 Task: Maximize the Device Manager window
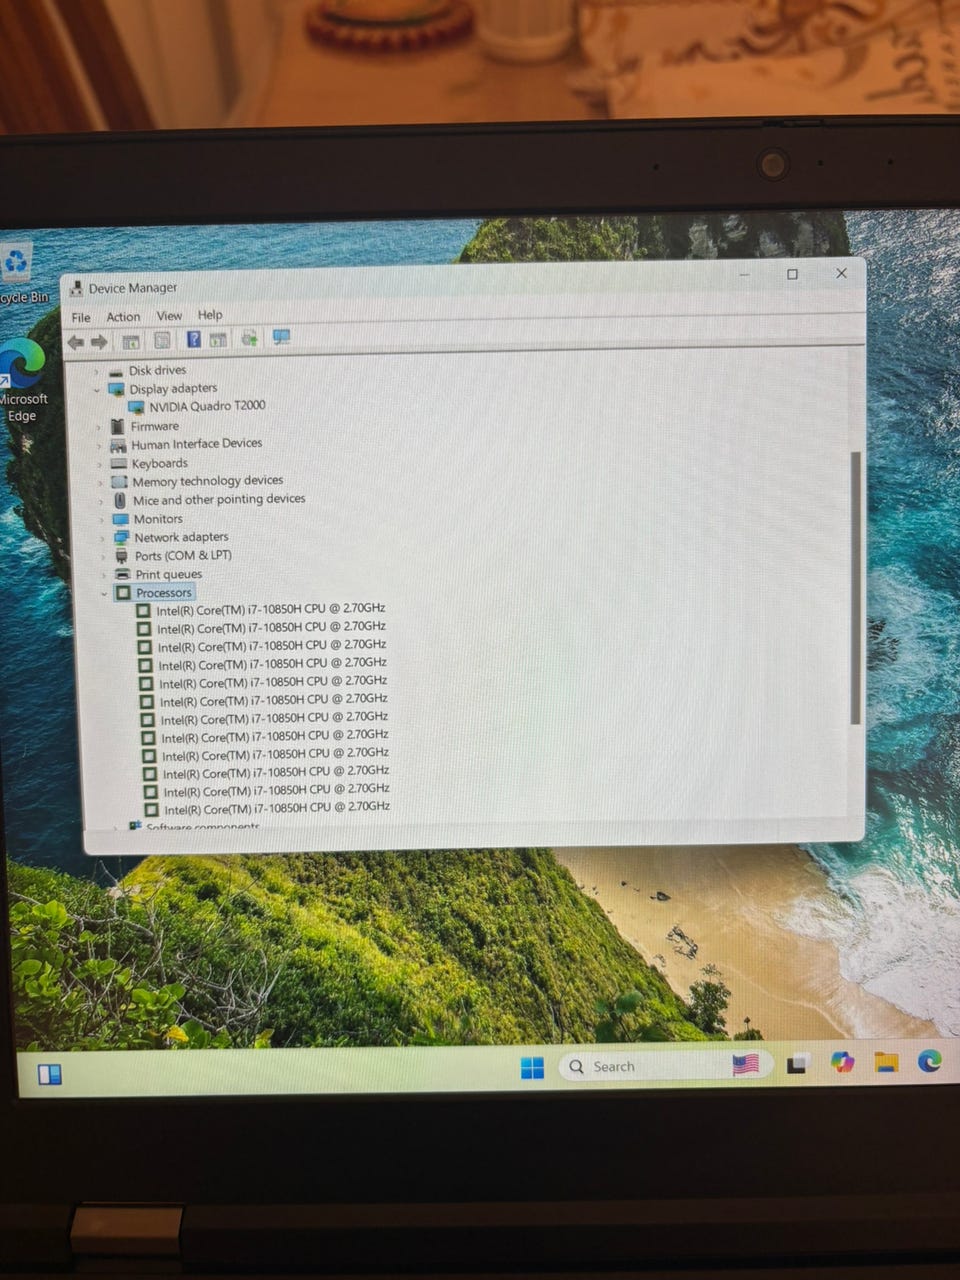point(793,274)
